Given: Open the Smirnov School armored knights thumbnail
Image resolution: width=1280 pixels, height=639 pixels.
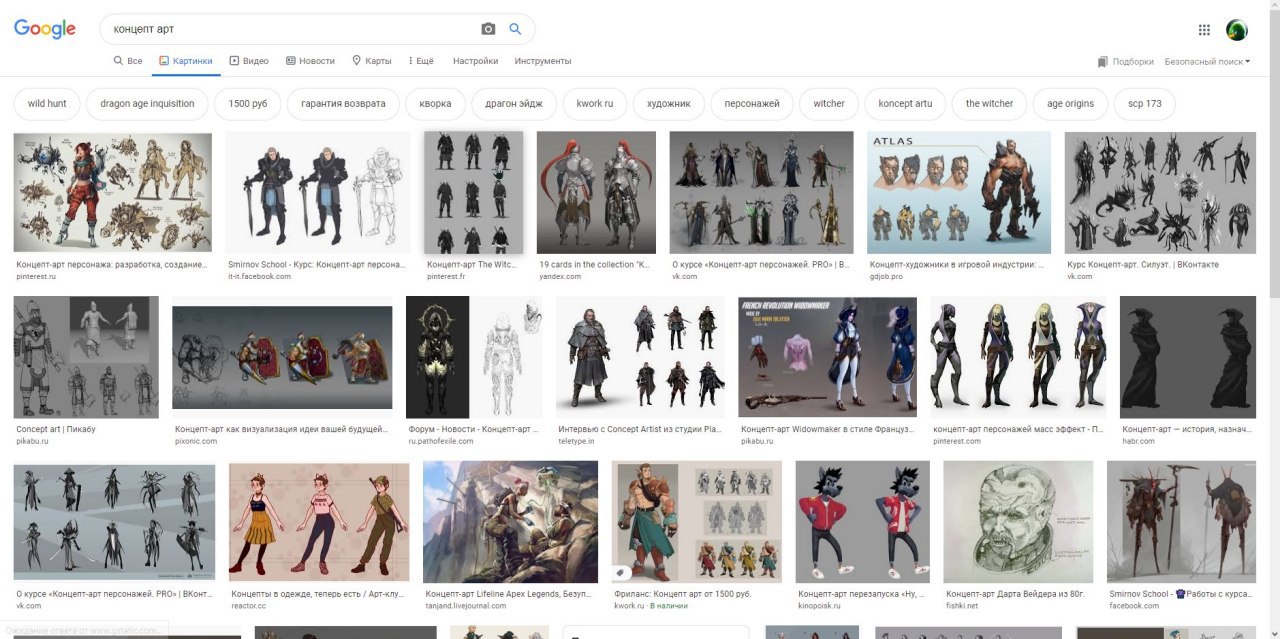Looking at the screenshot, I should 318,193.
